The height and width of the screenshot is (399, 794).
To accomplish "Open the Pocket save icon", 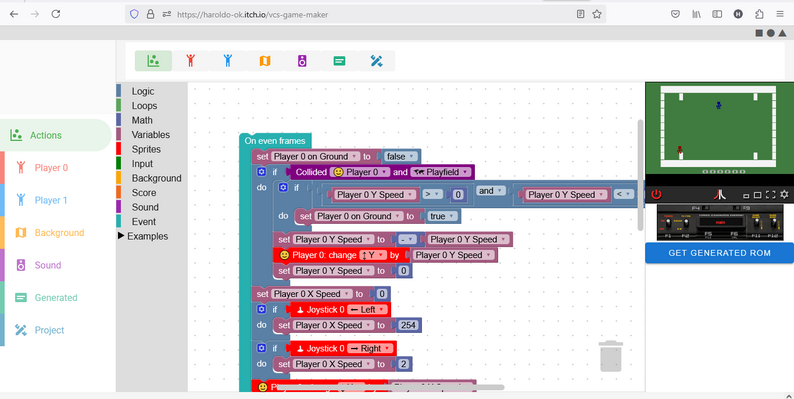I will point(676,14).
